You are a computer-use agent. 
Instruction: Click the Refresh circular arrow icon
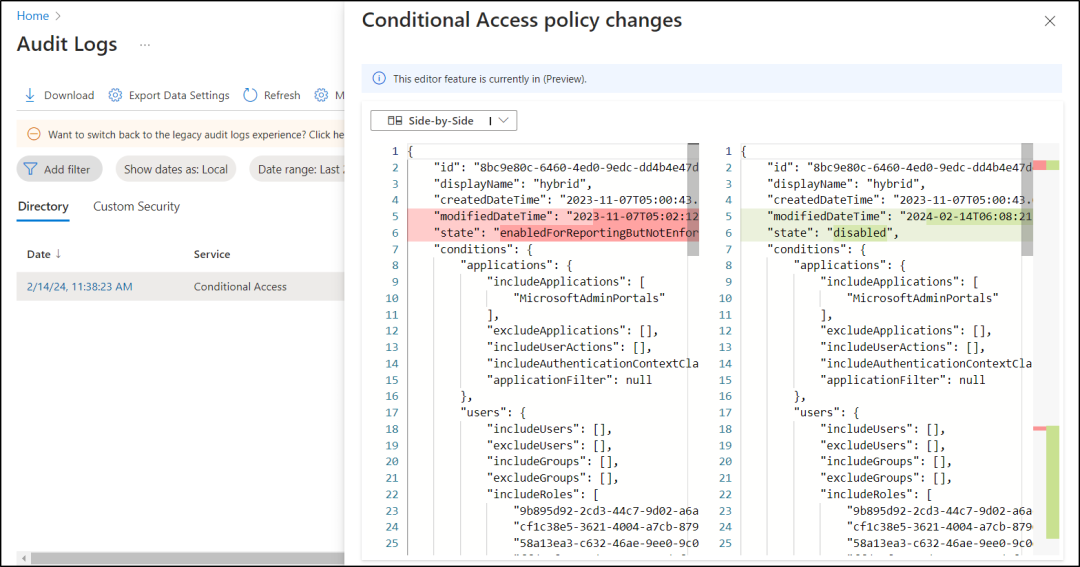coord(250,95)
